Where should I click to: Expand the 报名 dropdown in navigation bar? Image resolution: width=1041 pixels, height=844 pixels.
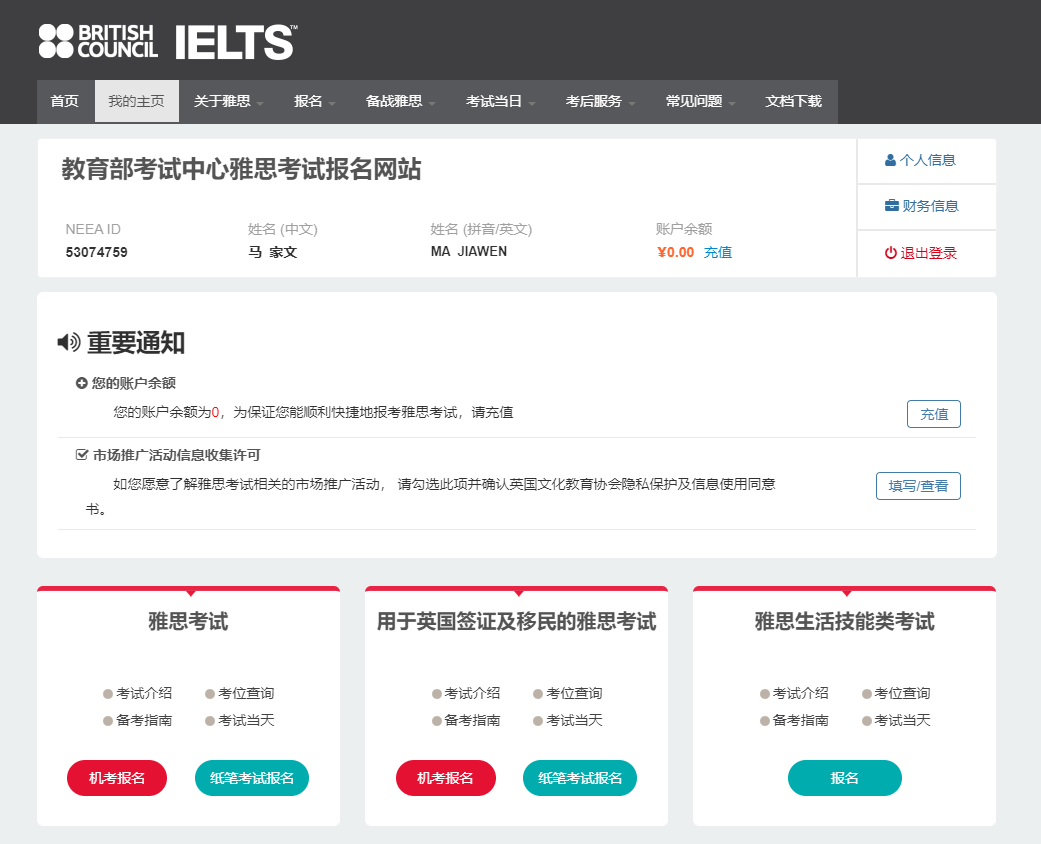pyautogui.click(x=315, y=102)
